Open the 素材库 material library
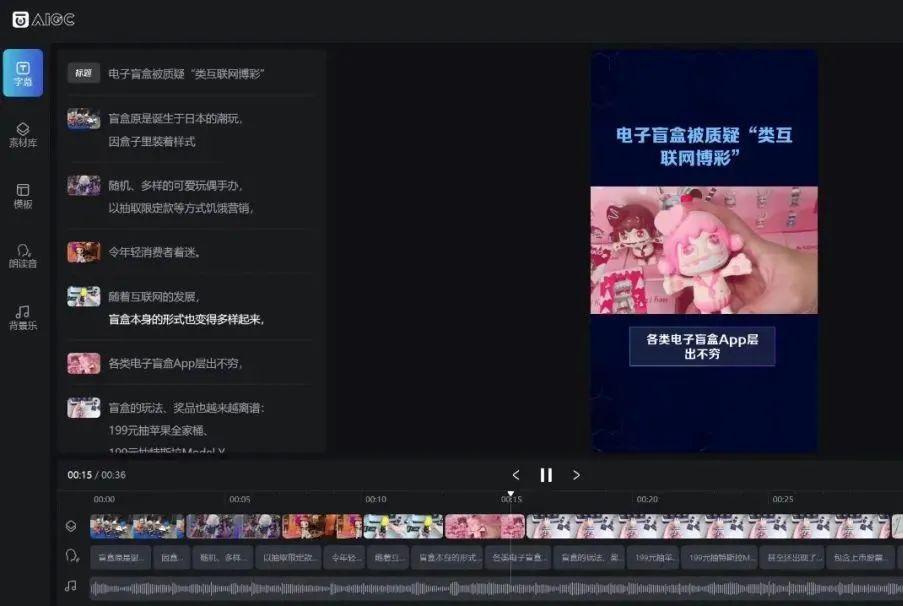The height and width of the screenshot is (606, 903). pyautogui.click(x=23, y=135)
